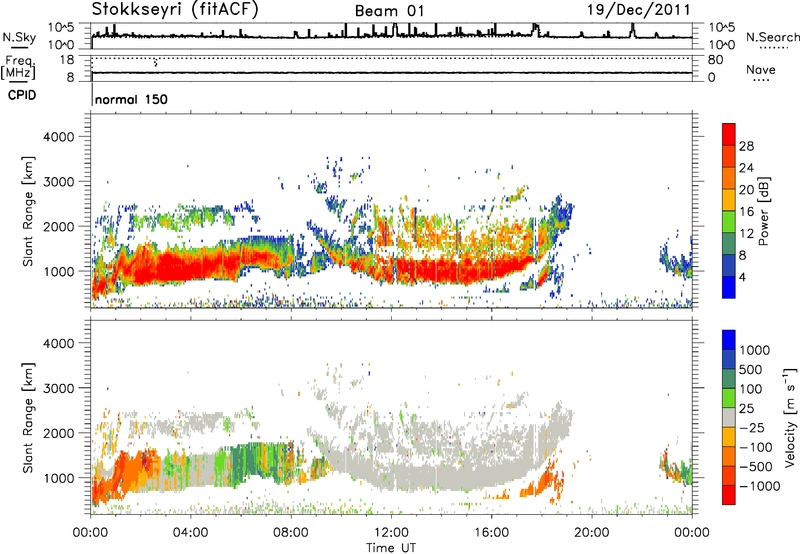Click the red bottom of velocity color bar

[729, 495]
